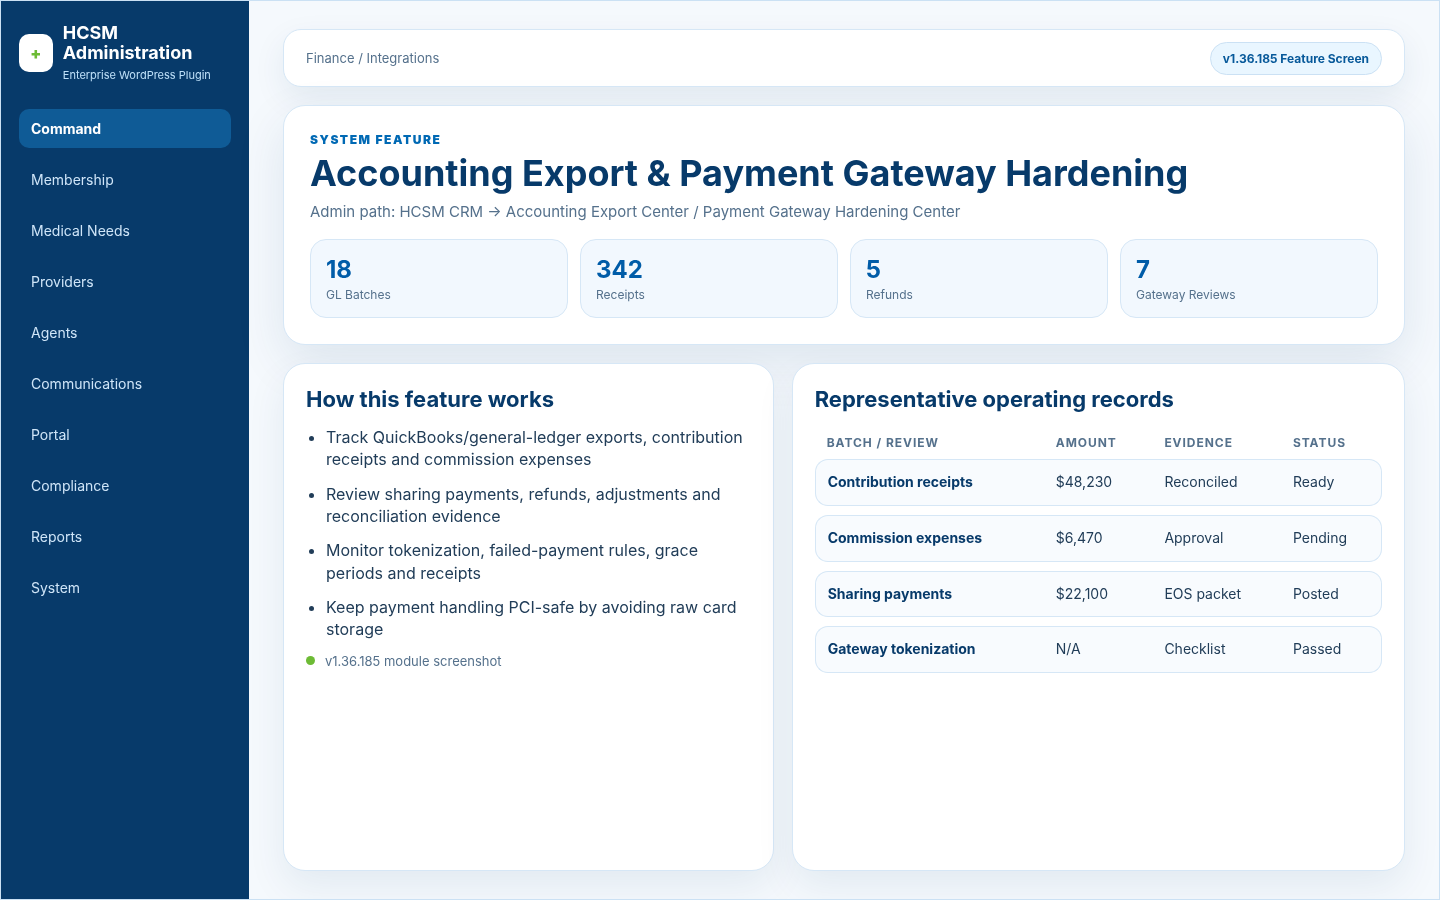The width and height of the screenshot is (1440, 900).
Task: Select the Sharing payments row
Action: (x=1098, y=594)
